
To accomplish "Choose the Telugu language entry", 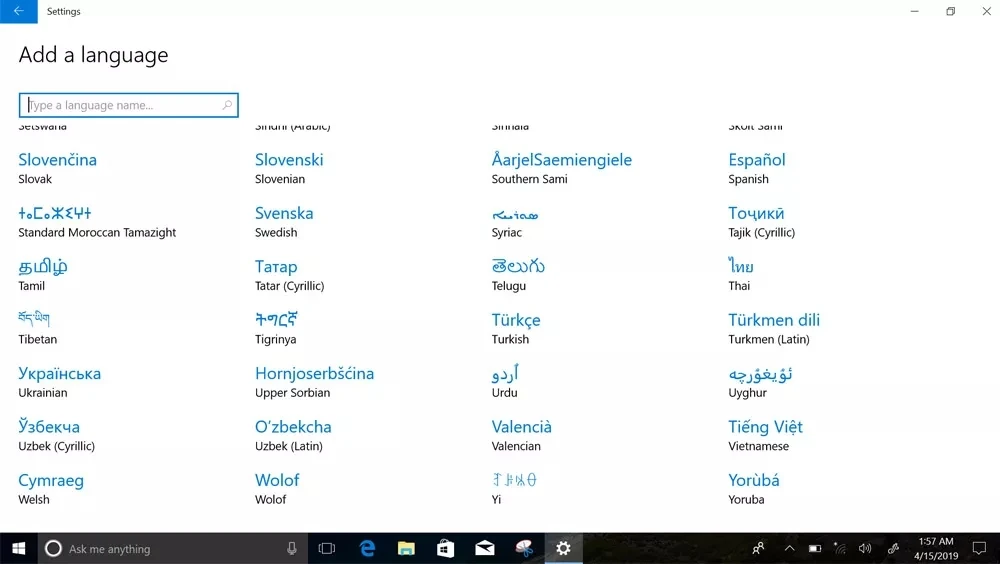I will [518, 275].
